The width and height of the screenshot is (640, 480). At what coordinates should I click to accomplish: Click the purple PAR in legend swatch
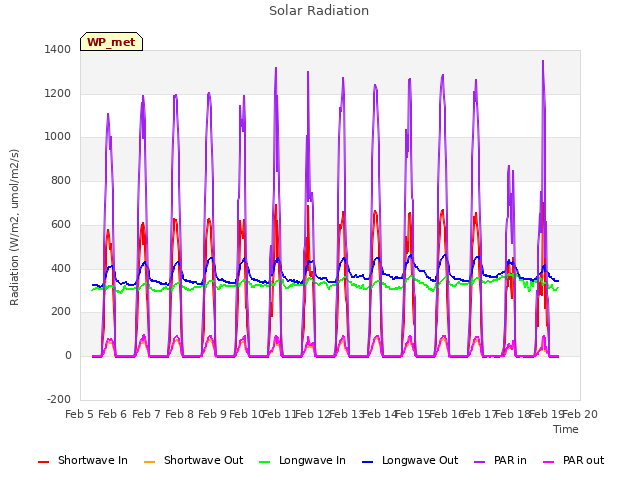point(480,462)
